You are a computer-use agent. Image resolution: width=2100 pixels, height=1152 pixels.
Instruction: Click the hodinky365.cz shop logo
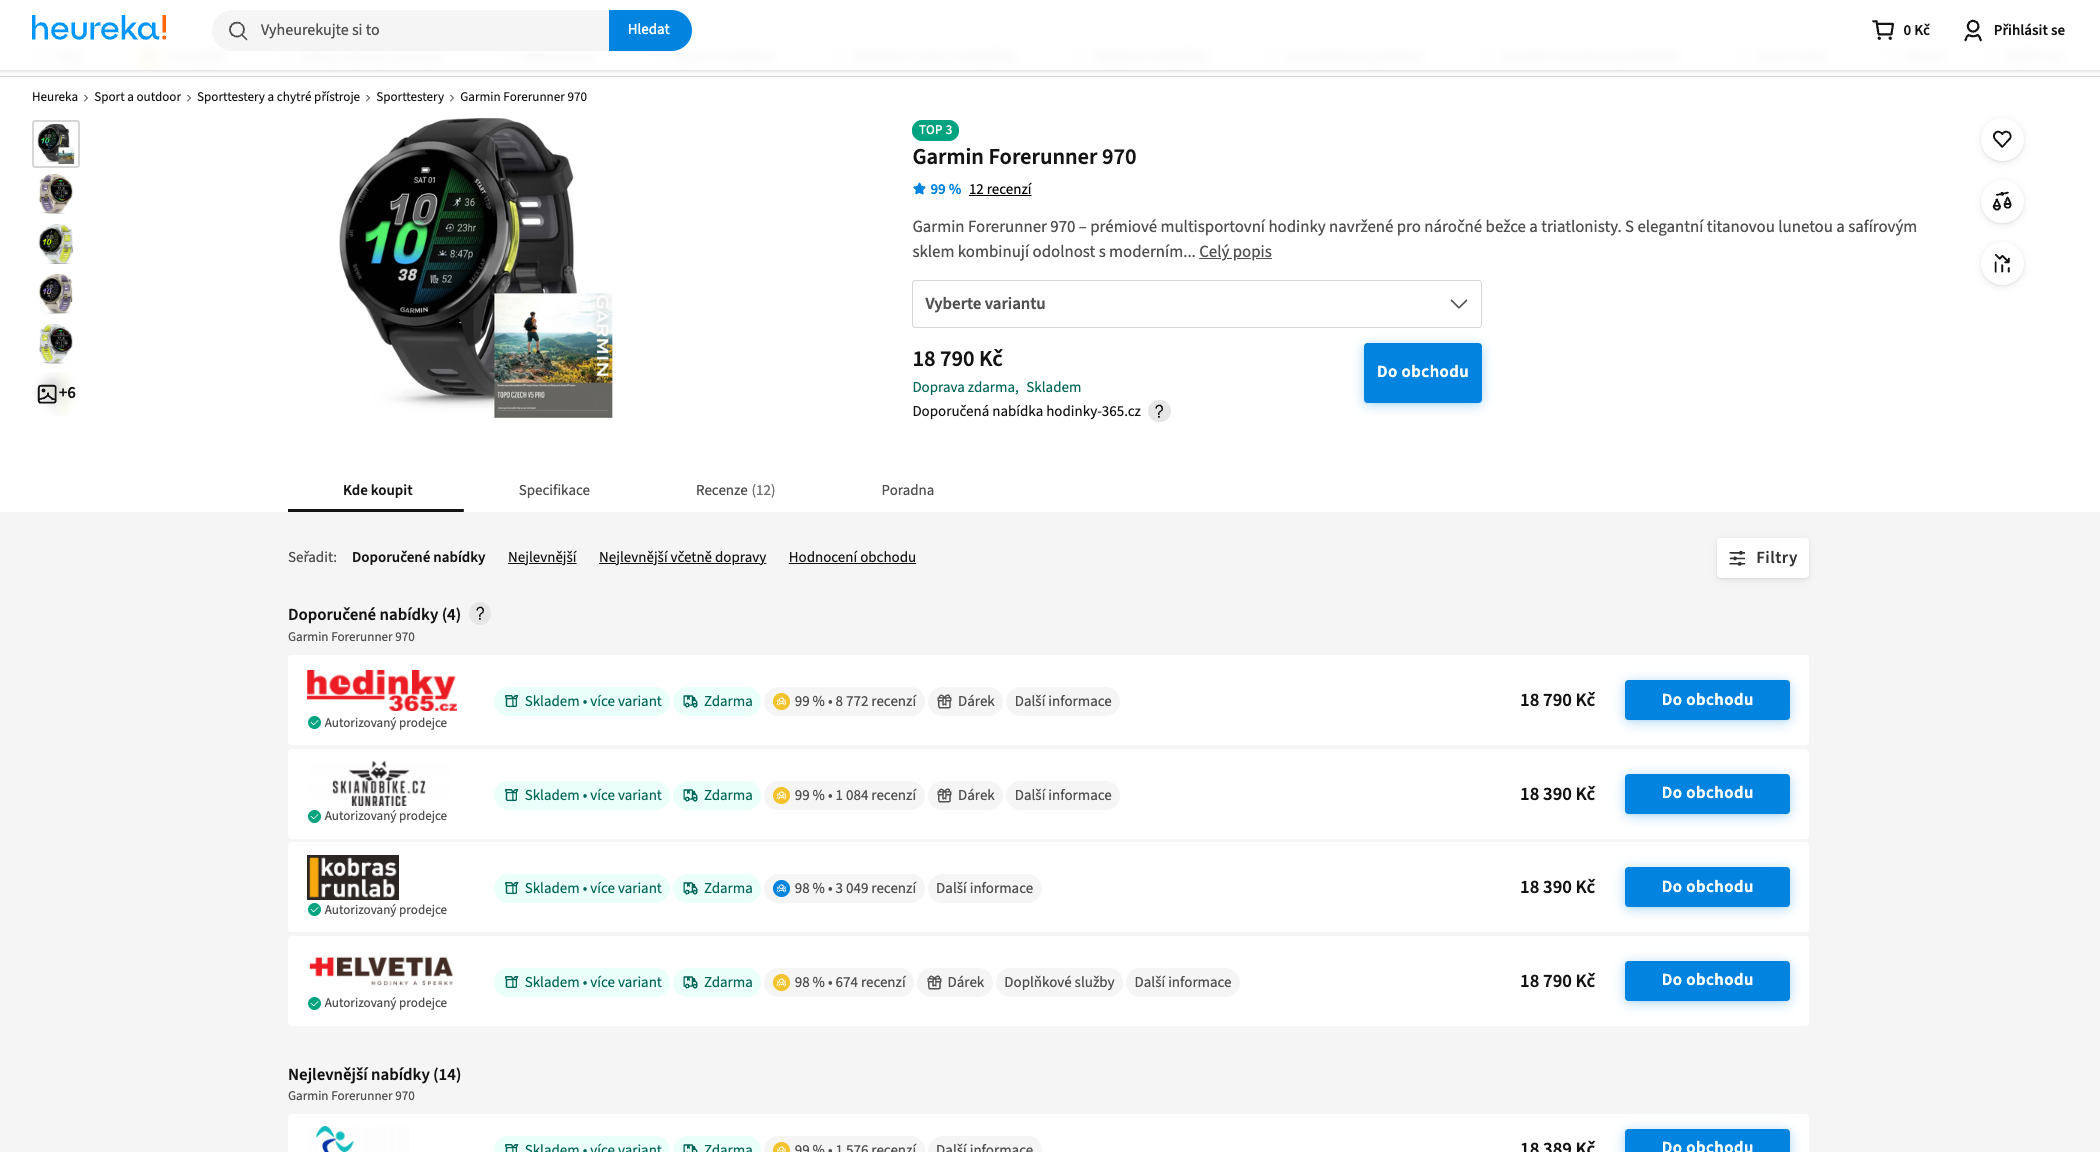(381, 690)
